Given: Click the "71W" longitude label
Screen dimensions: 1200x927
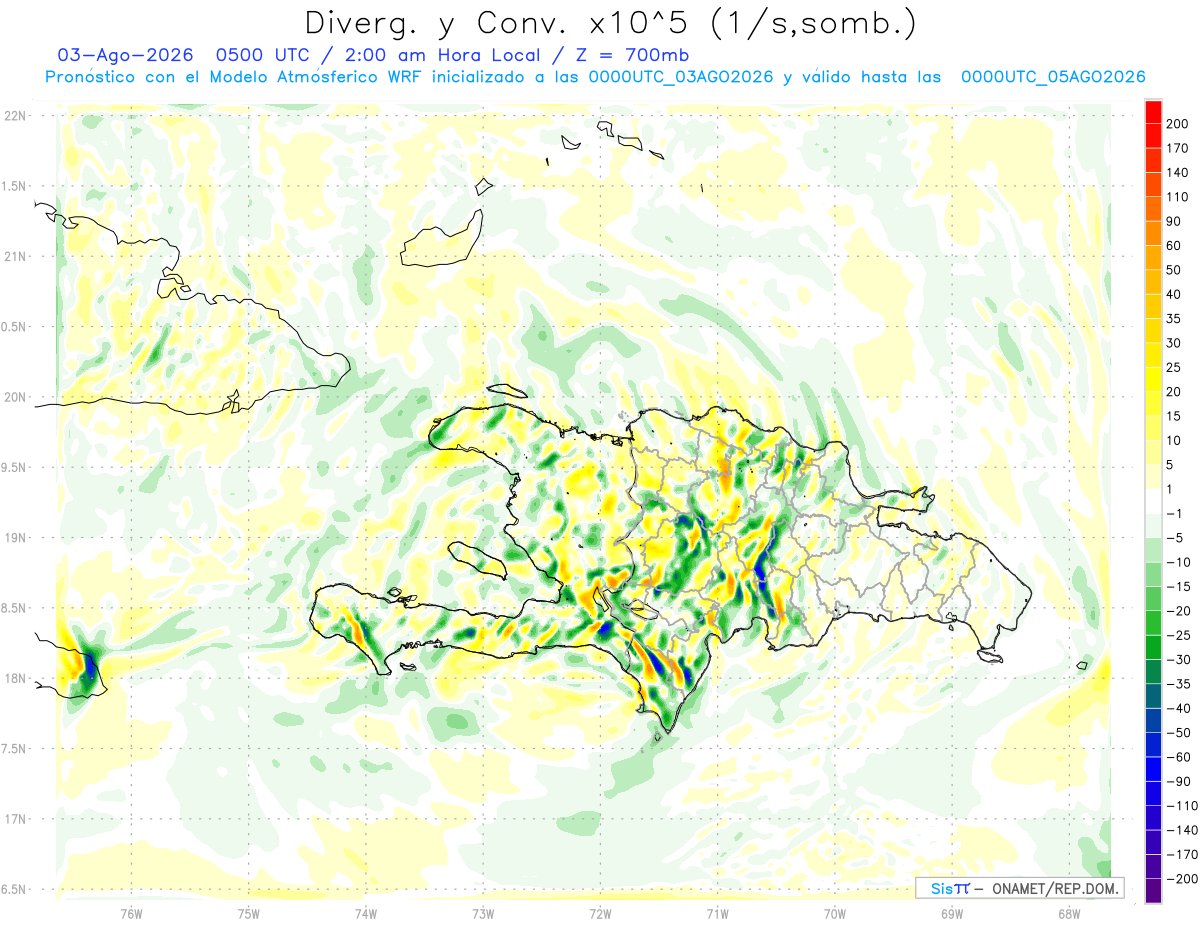Looking at the screenshot, I should coord(717,912).
